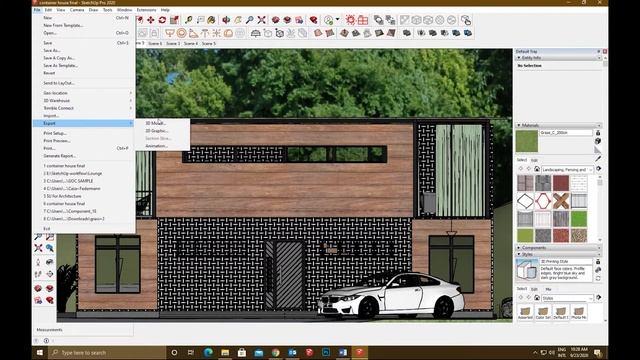640x360 pixels.
Task: Open the Edit tab in Materials panel
Action: tap(534, 160)
